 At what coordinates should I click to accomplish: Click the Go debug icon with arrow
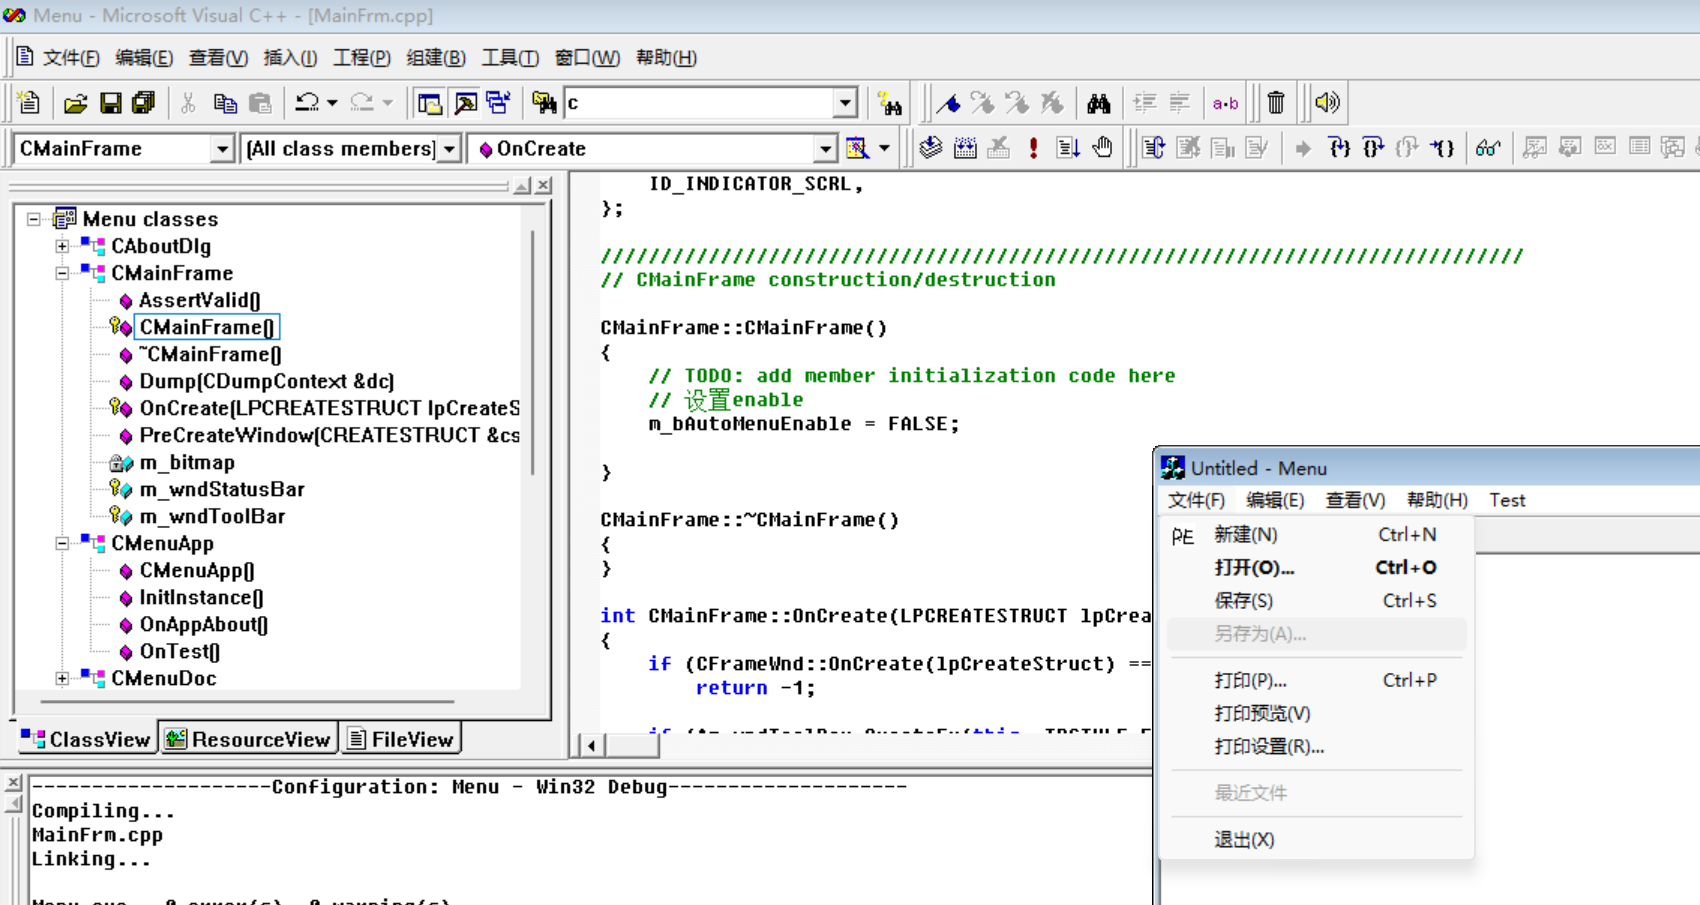click(x=1067, y=148)
